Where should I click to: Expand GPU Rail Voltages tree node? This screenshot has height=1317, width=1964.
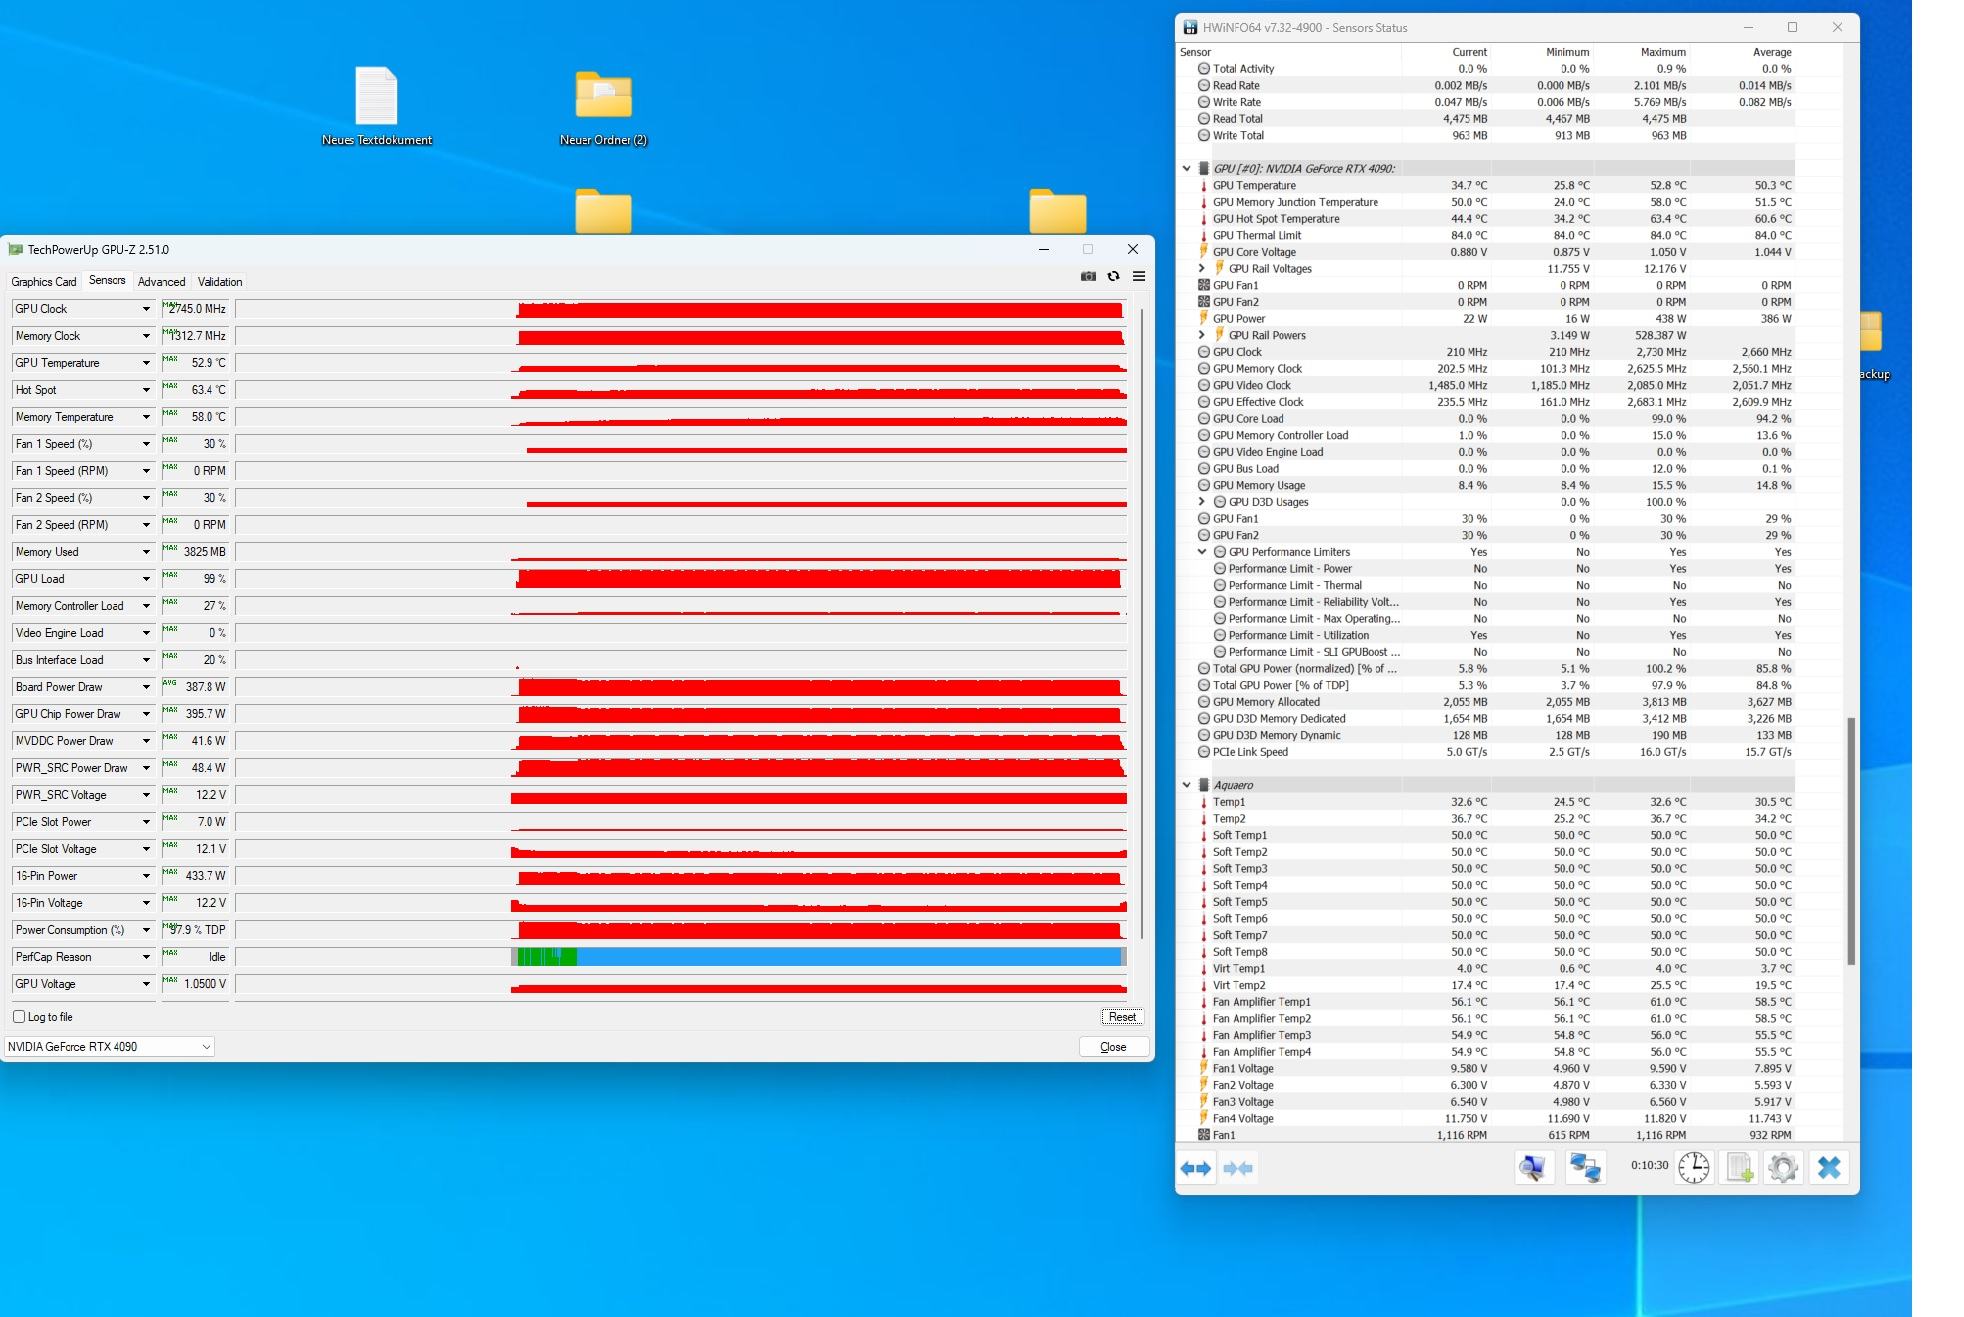coord(1202,268)
